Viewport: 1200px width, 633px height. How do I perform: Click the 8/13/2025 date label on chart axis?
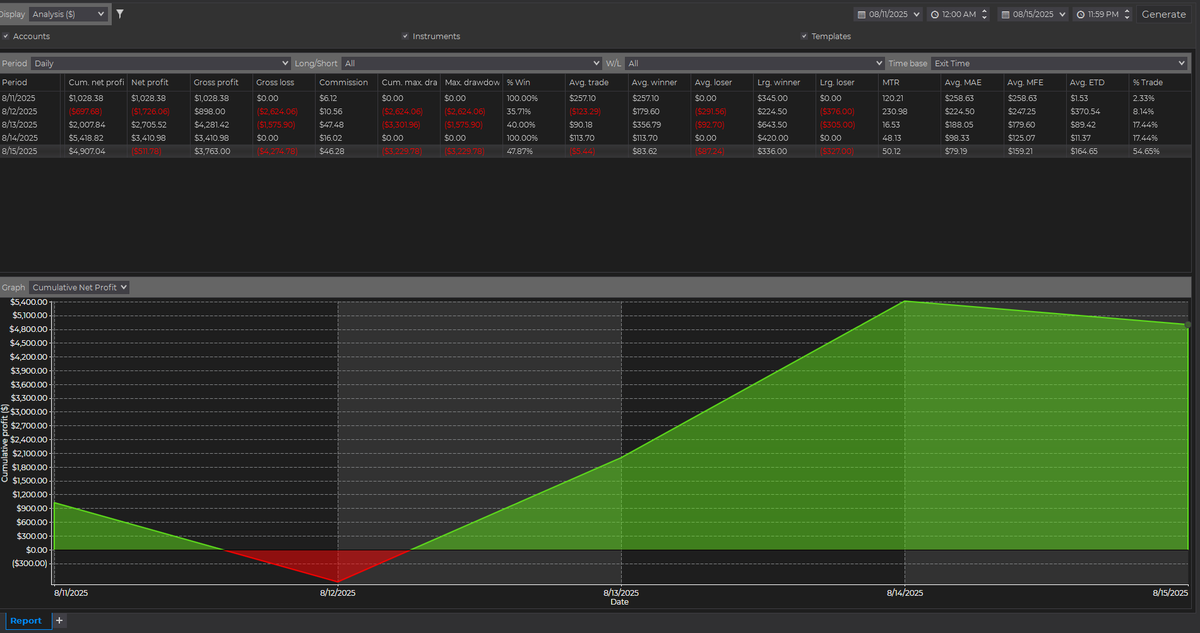click(x=622, y=593)
